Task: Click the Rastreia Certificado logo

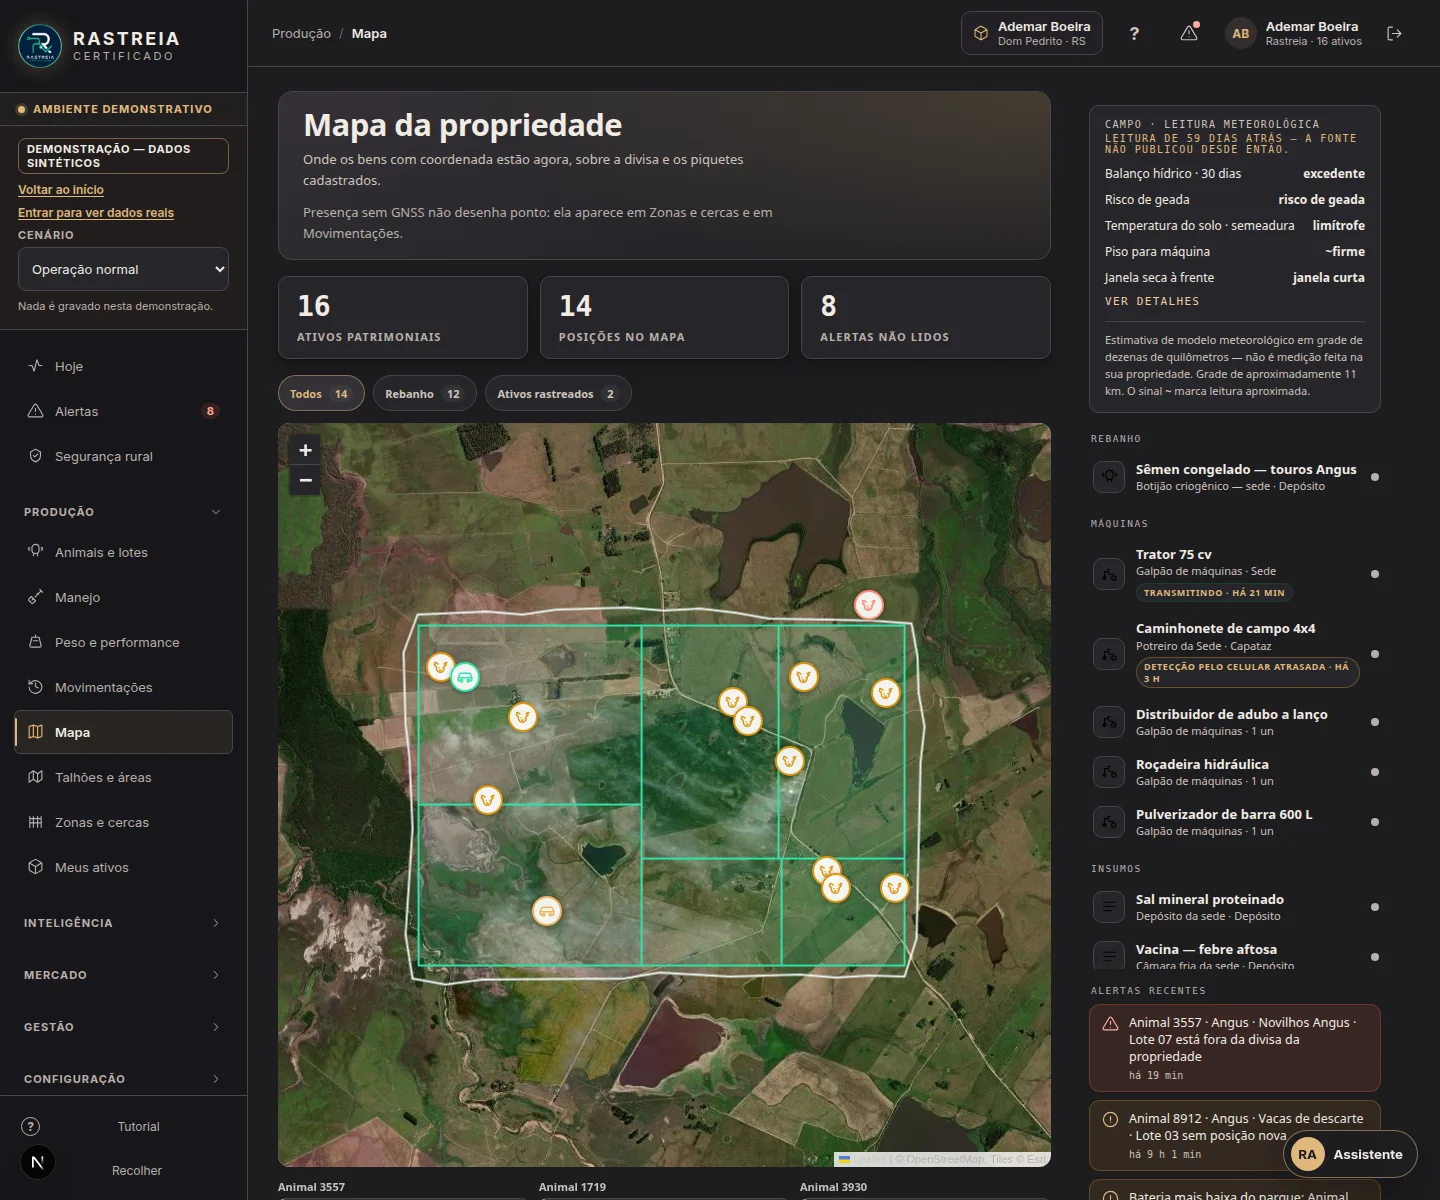Action: pyautogui.click(x=100, y=45)
